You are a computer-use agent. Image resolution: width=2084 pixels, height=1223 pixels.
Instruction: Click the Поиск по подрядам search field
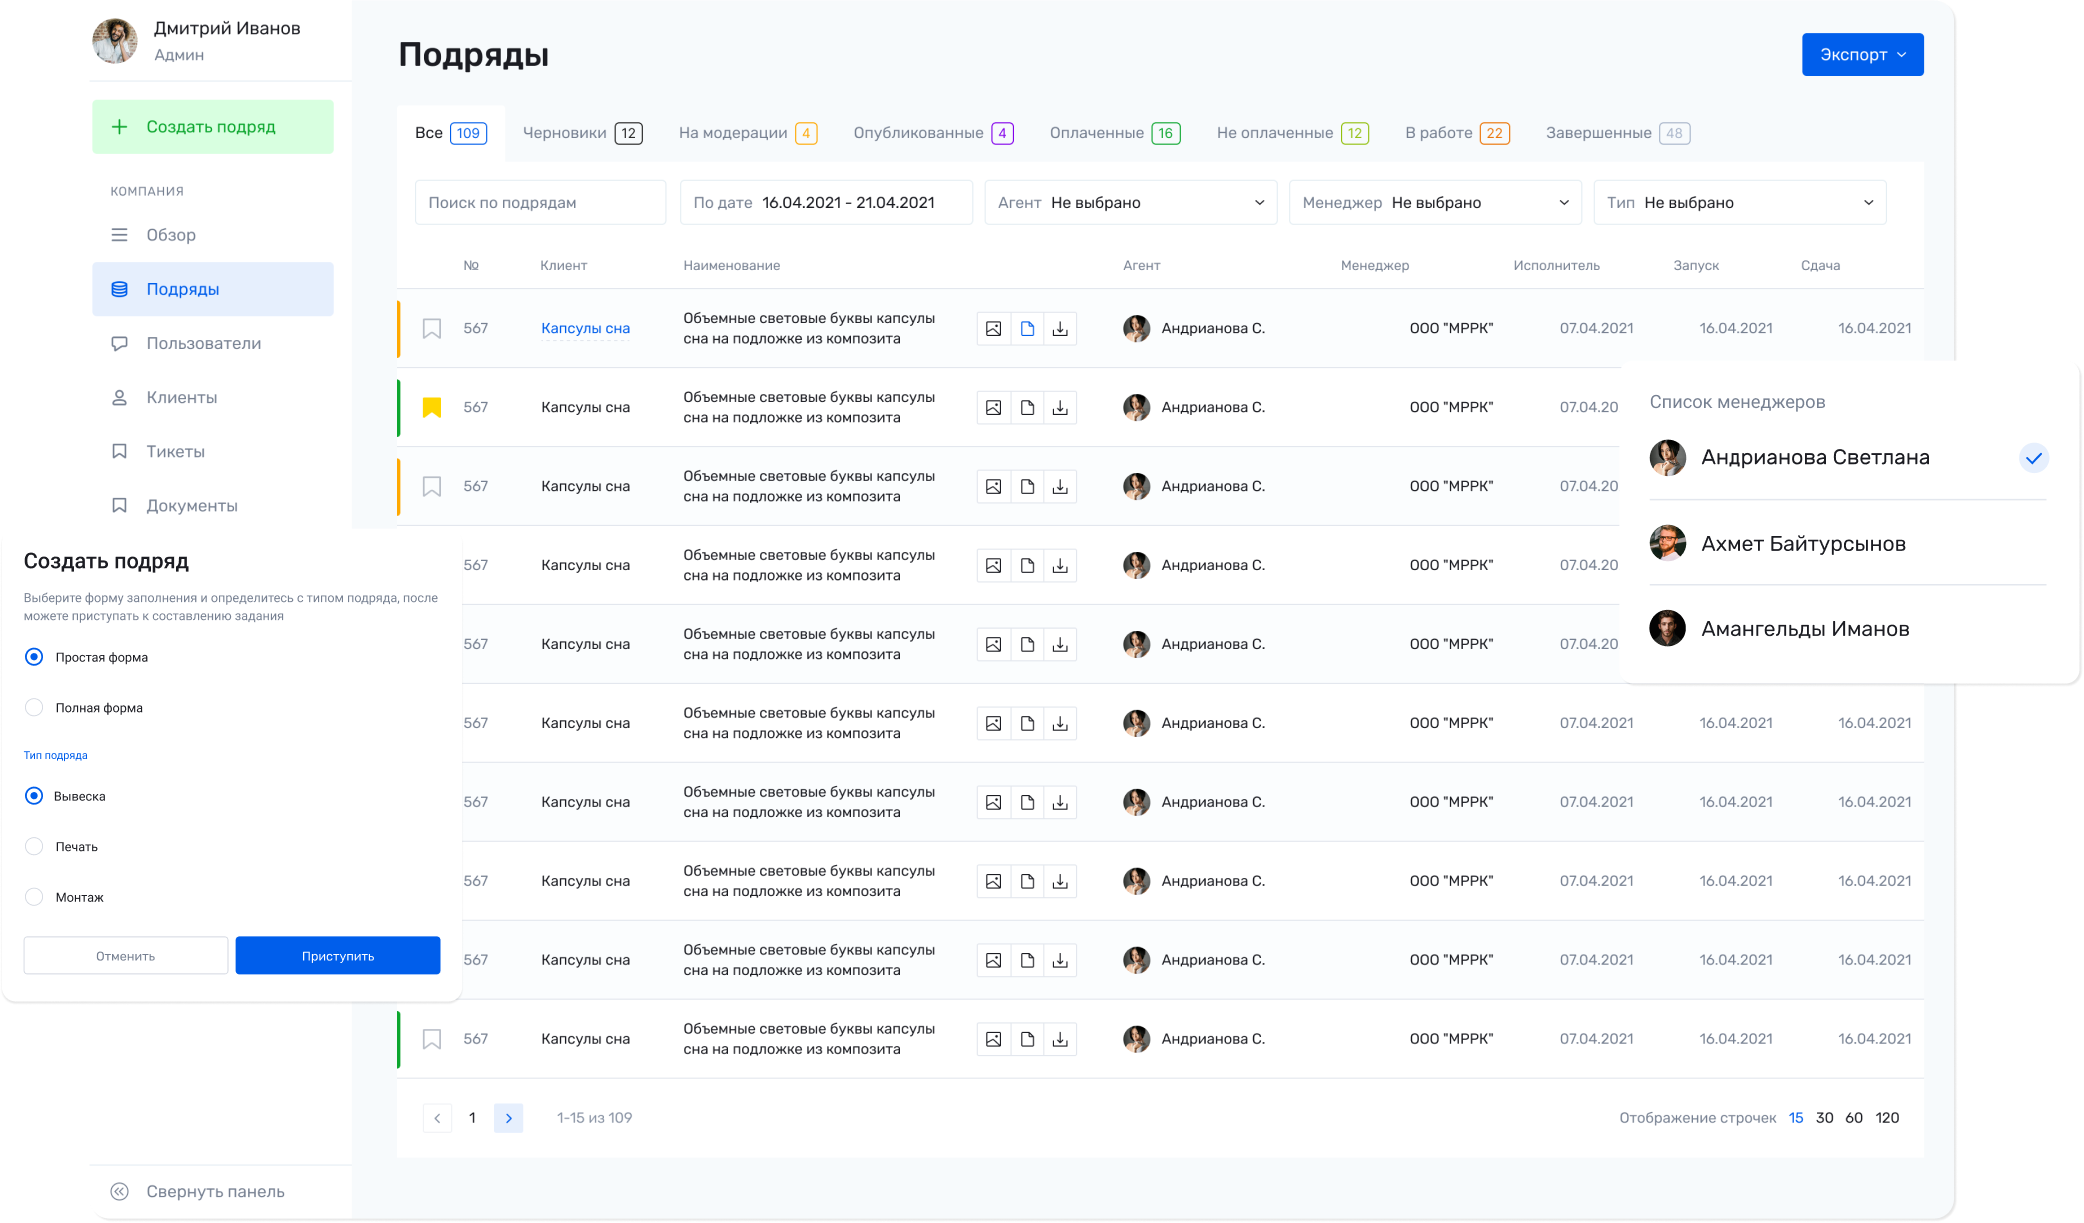point(540,203)
